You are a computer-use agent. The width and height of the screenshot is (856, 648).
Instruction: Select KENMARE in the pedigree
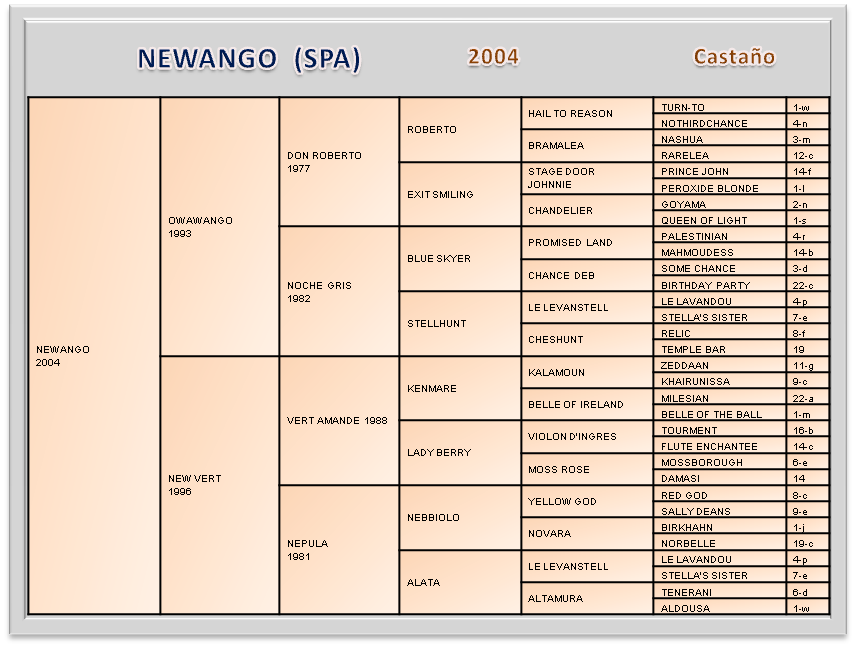click(460, 388)
